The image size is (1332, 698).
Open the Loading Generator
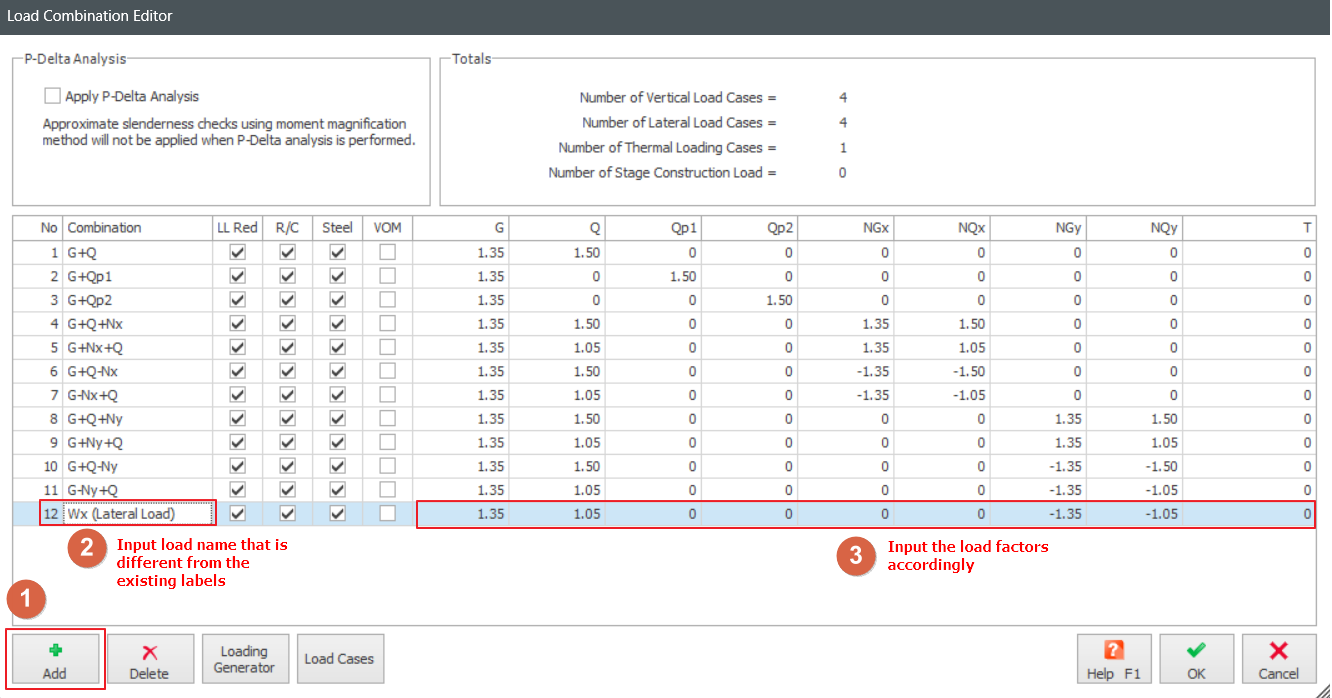[x=245, y=658]
